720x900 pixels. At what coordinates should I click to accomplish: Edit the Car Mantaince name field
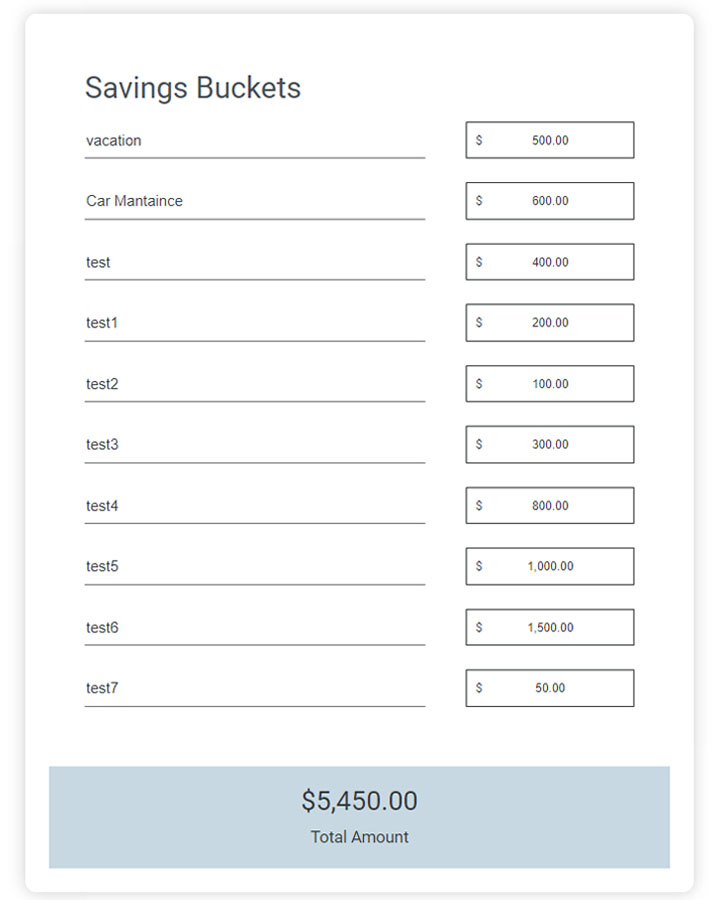coord(254,201)
